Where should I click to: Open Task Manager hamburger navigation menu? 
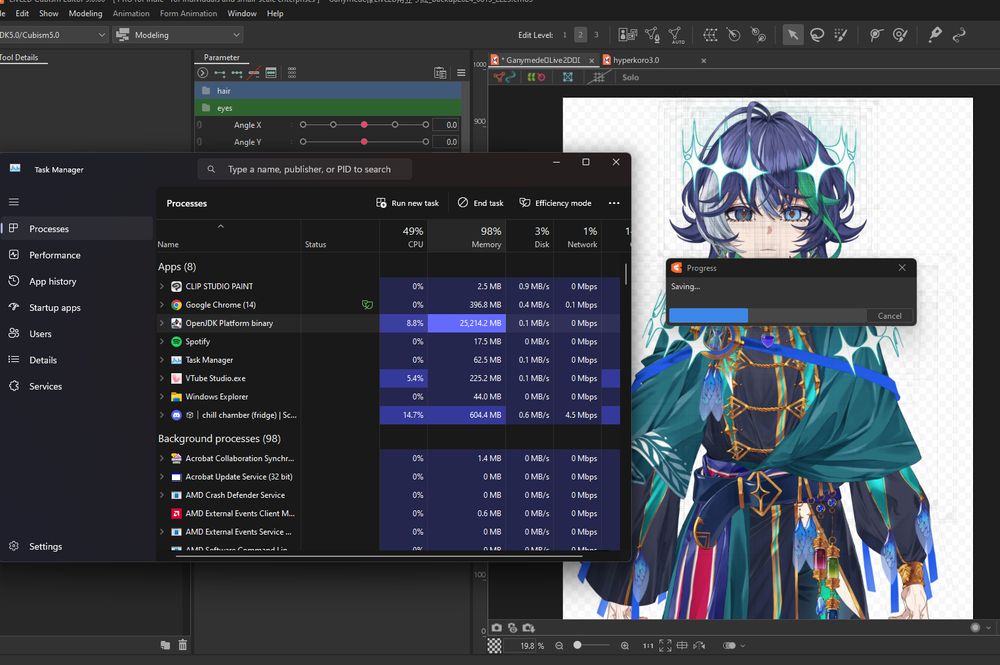tap(14, 202)
